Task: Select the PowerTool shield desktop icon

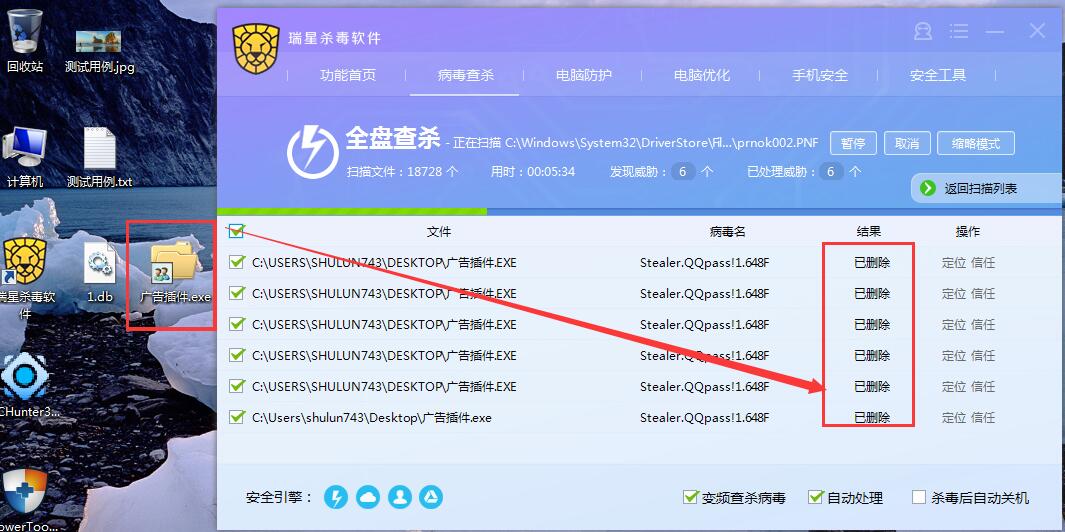Action: 25,501
